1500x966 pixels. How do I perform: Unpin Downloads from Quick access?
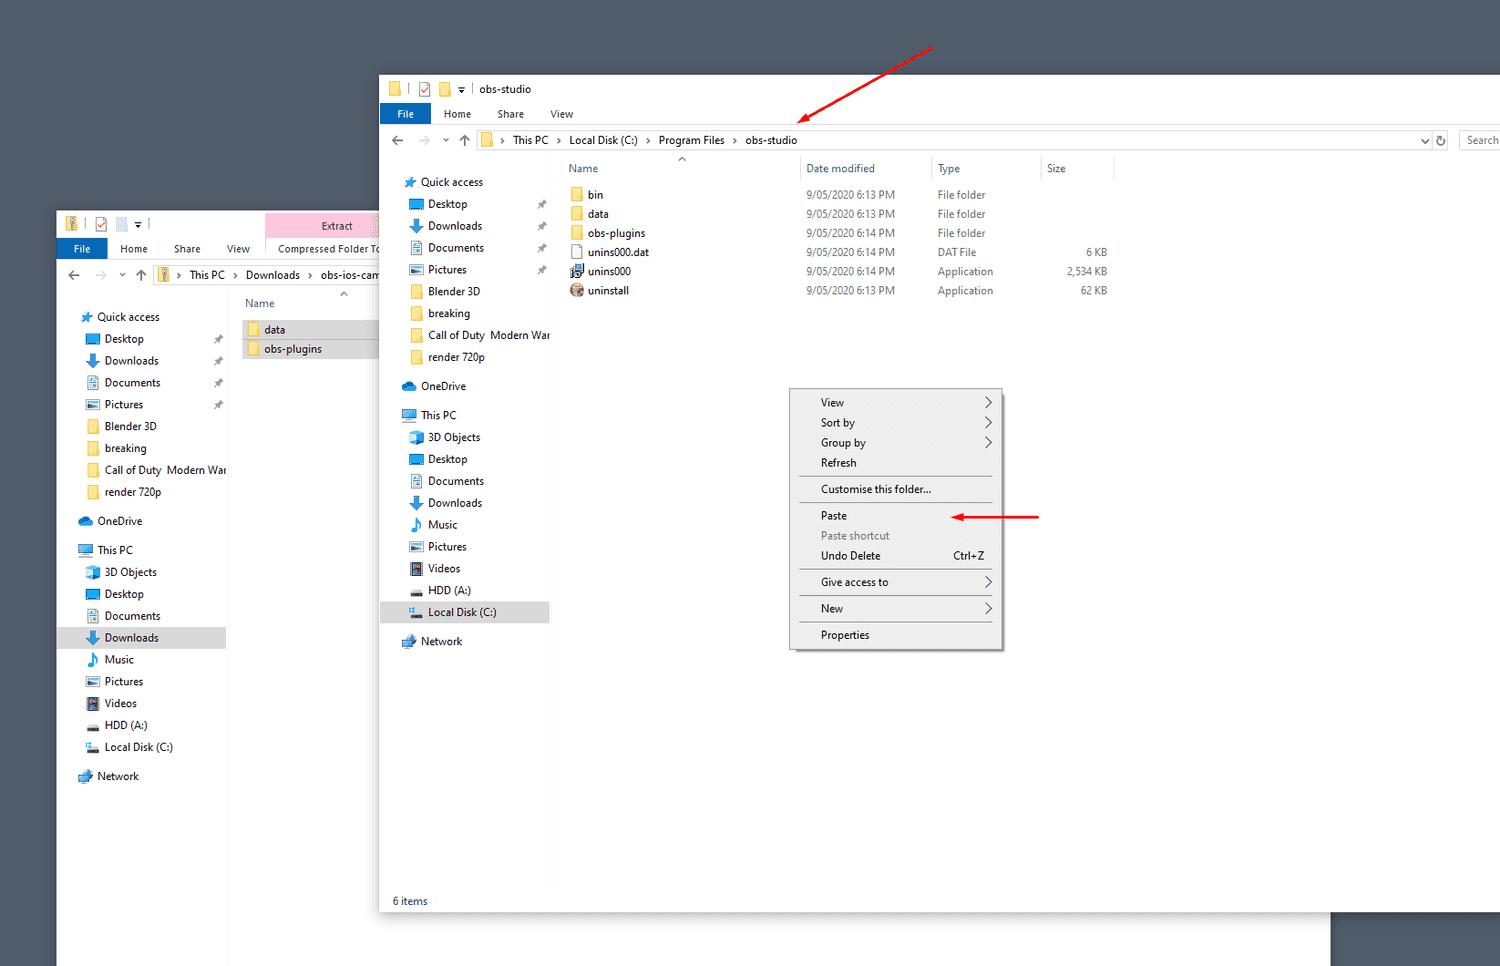pos(541,225)
